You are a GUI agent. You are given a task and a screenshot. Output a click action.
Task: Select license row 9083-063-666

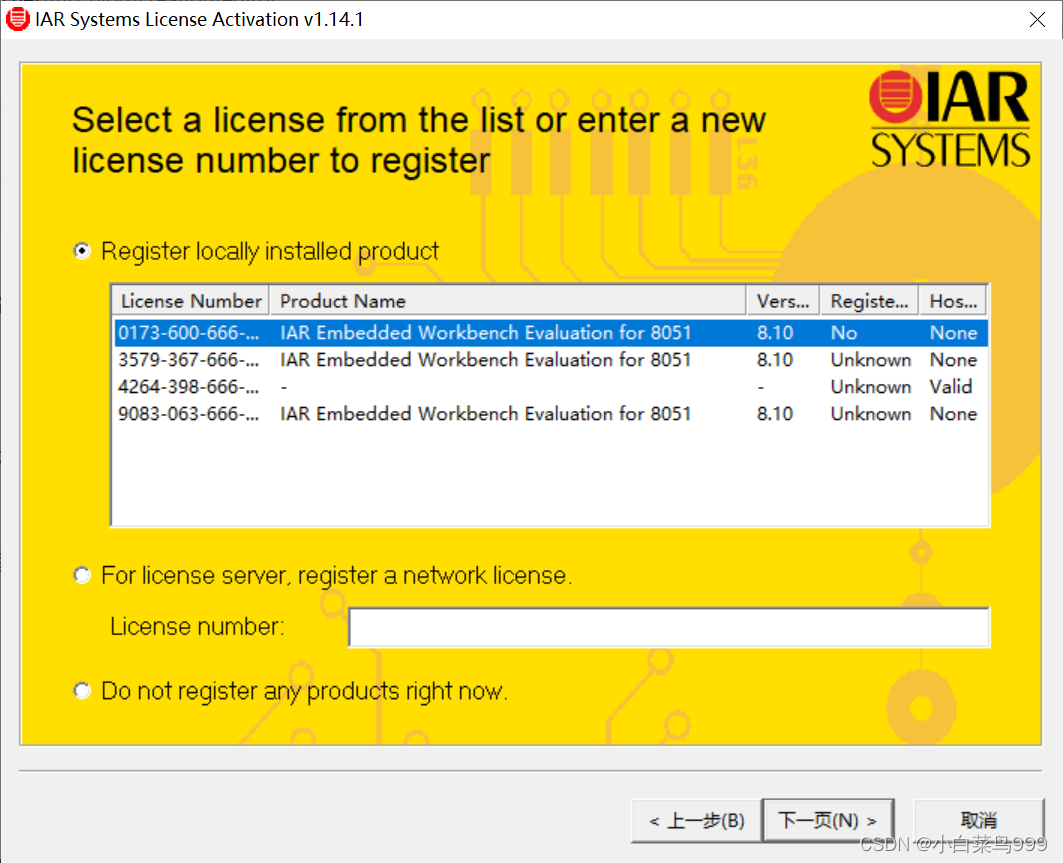[x=550, y=414]
